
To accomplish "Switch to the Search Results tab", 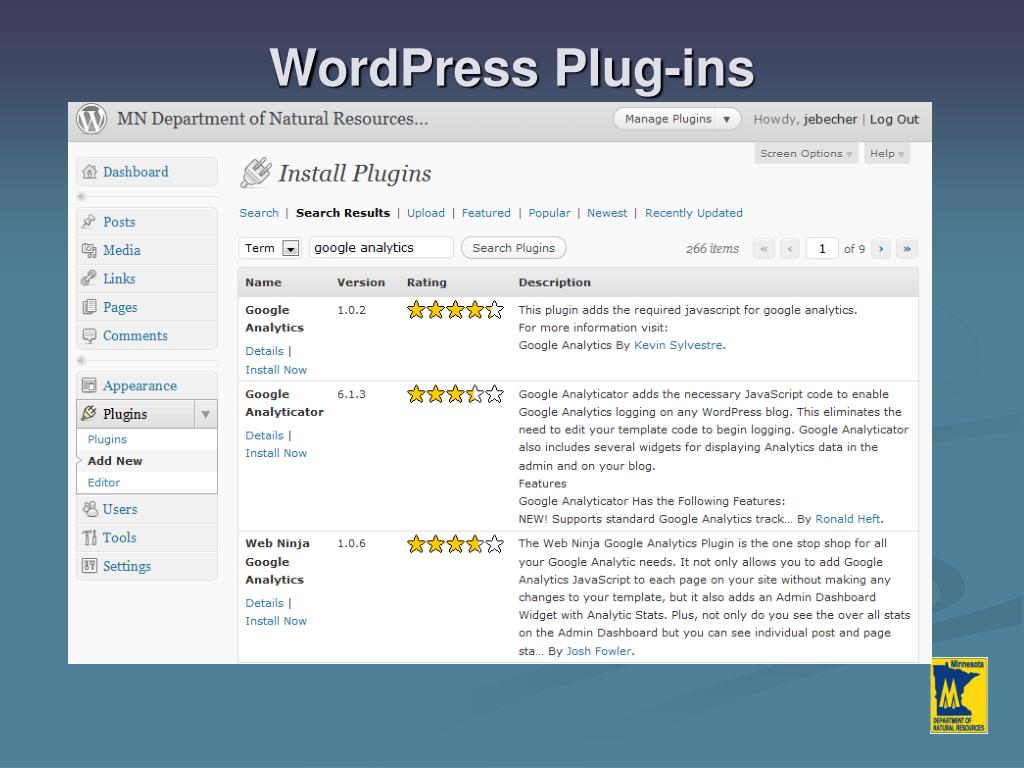I will pyautogui.click(x=343, y=213).
